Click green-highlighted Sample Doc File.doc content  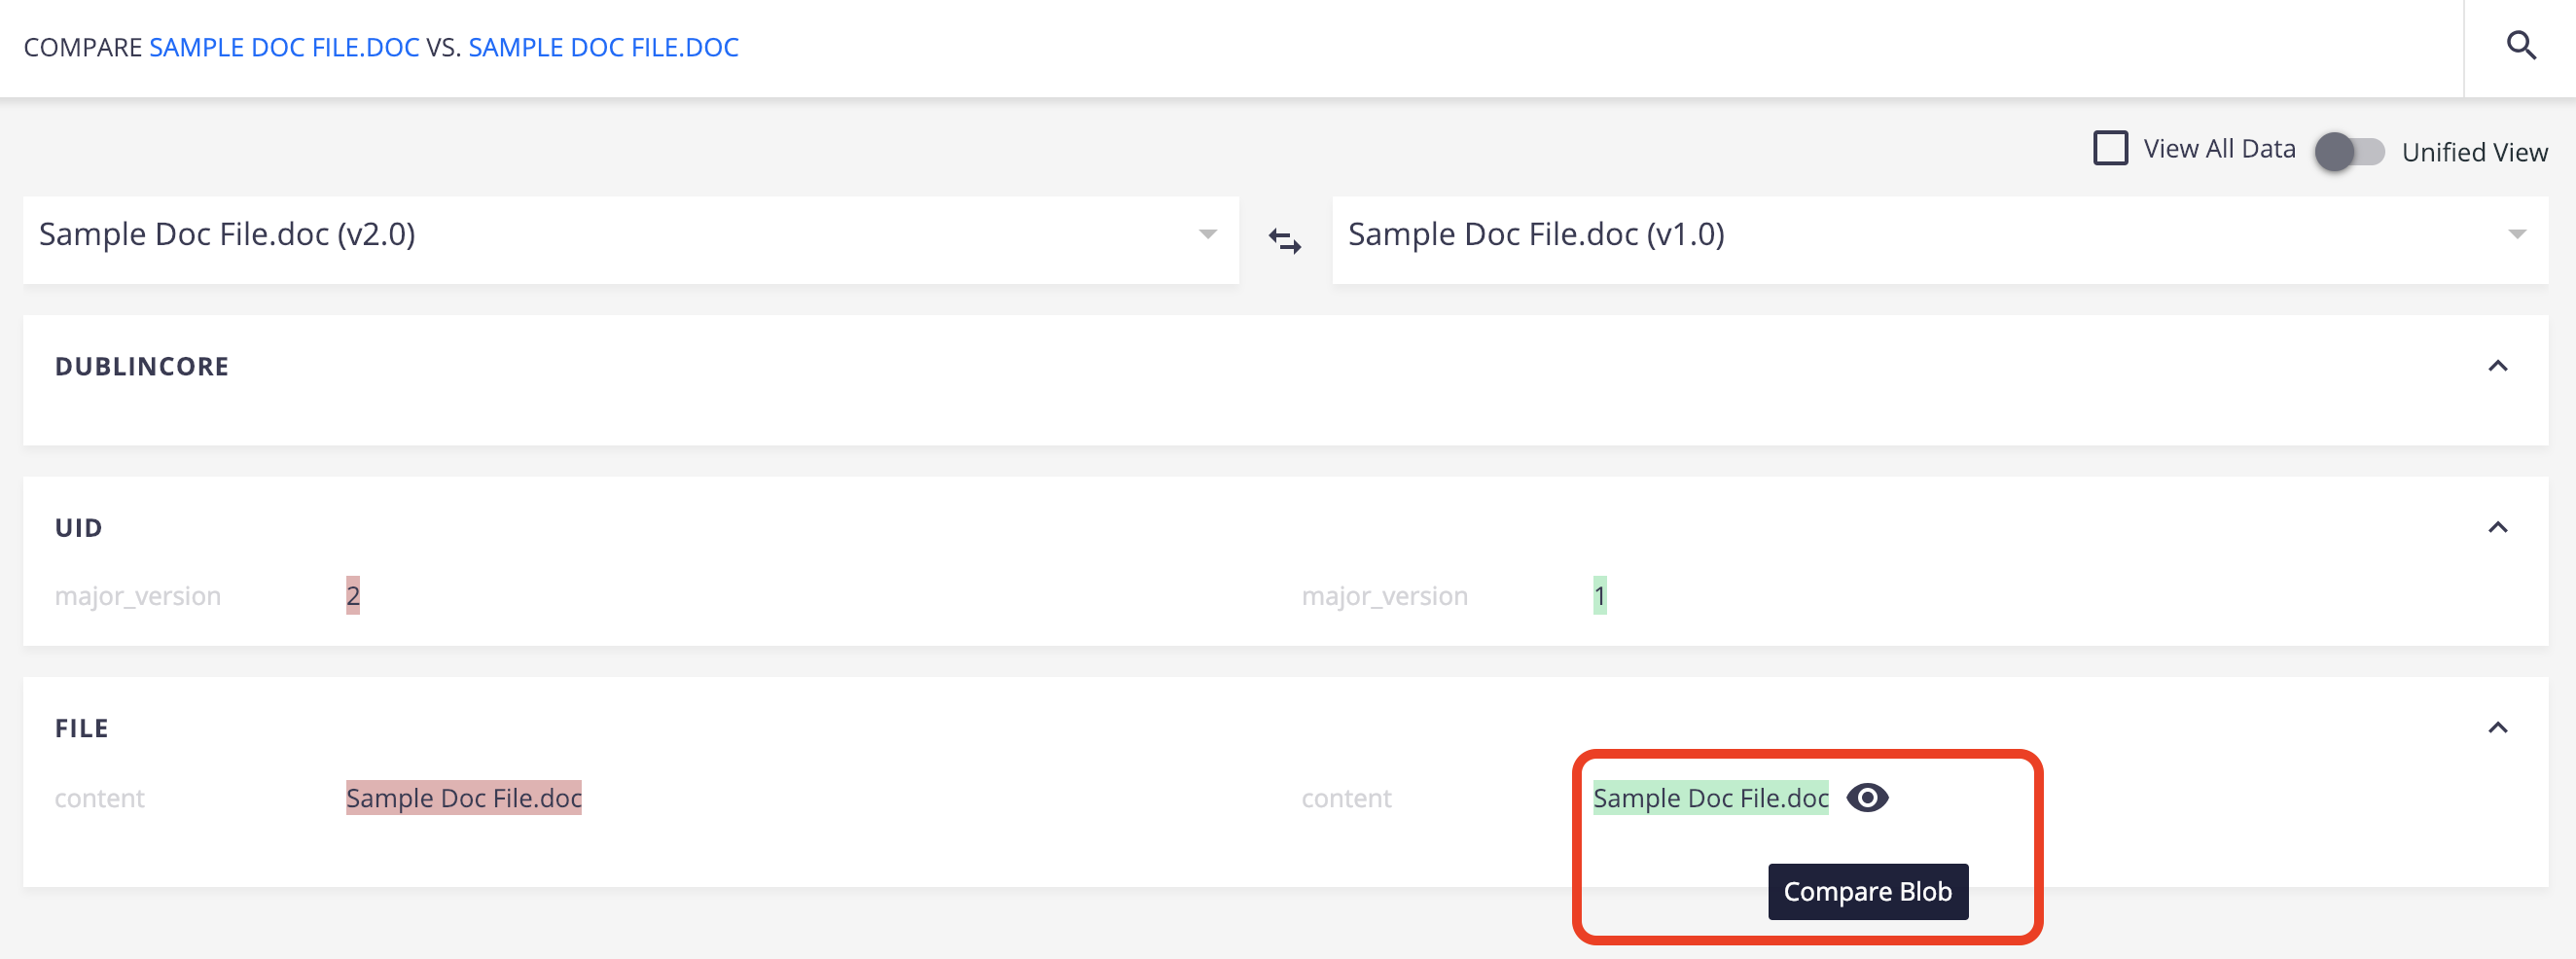[x=1710, y=798]
